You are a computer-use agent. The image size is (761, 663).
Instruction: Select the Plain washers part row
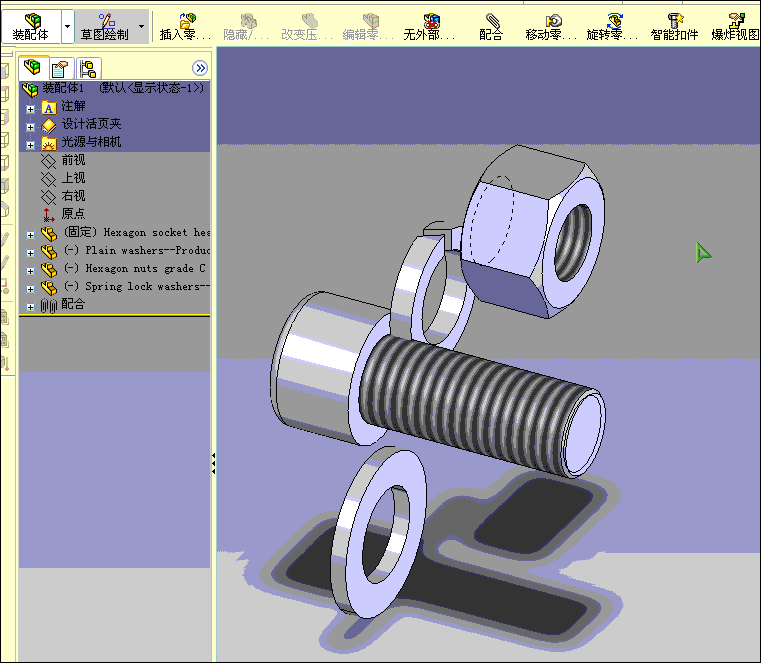pyautogui.click(x=137, y=250)
